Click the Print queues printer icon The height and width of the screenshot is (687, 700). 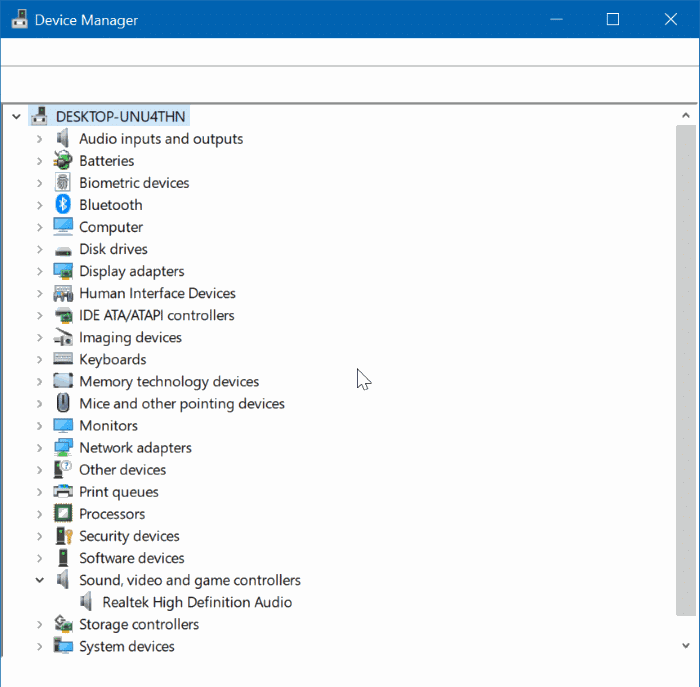63,491
